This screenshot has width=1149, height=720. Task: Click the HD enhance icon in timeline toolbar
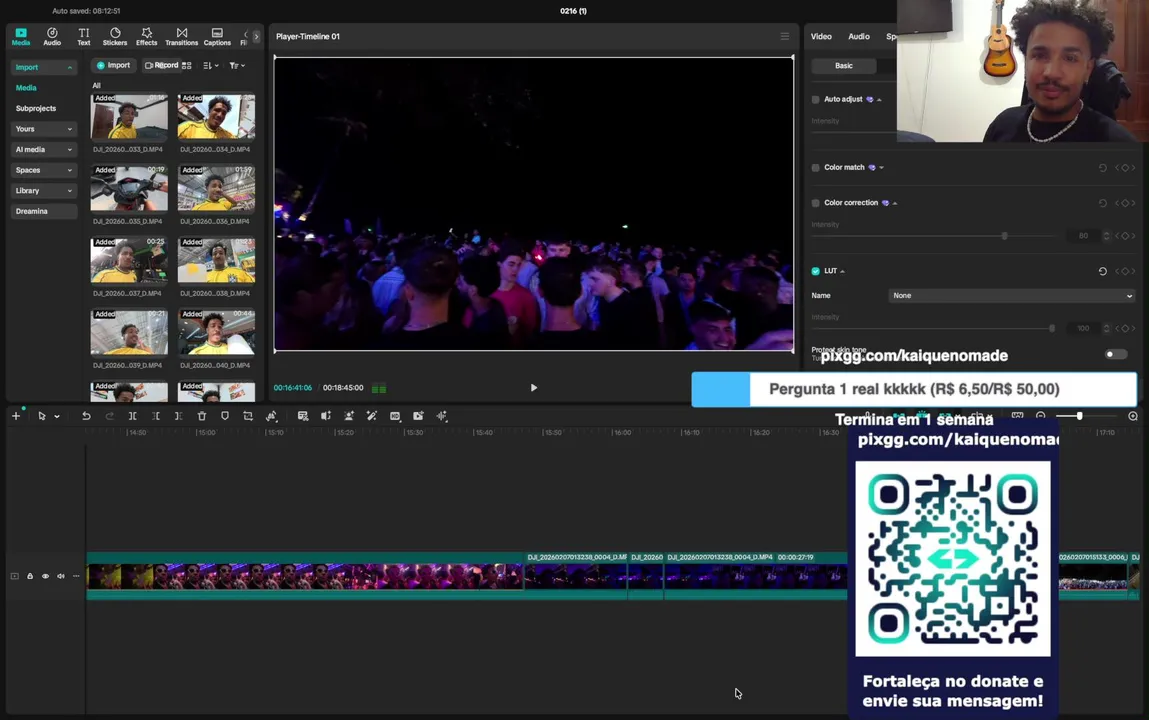pyautogui.click(x=395, y=416)
